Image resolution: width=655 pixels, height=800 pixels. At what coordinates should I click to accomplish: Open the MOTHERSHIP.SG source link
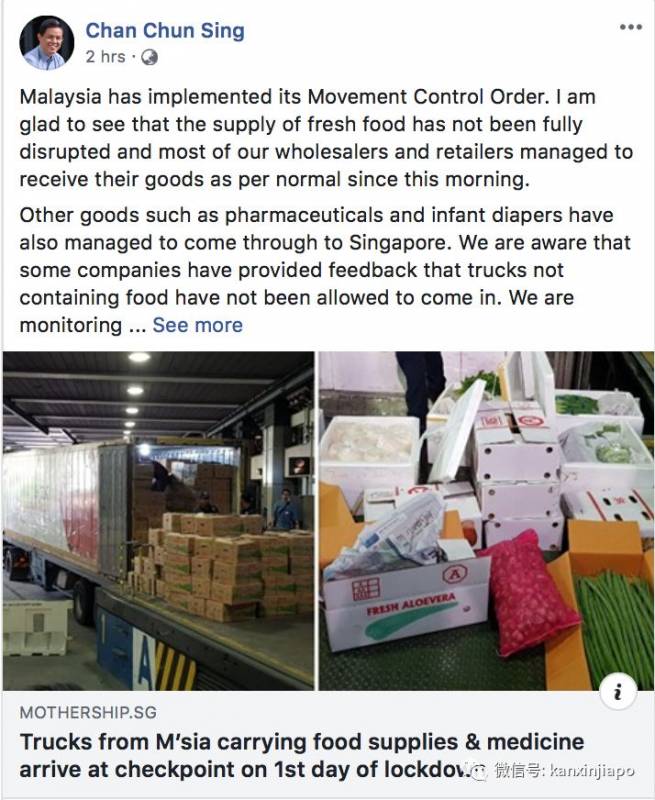(x=88, y=712)
